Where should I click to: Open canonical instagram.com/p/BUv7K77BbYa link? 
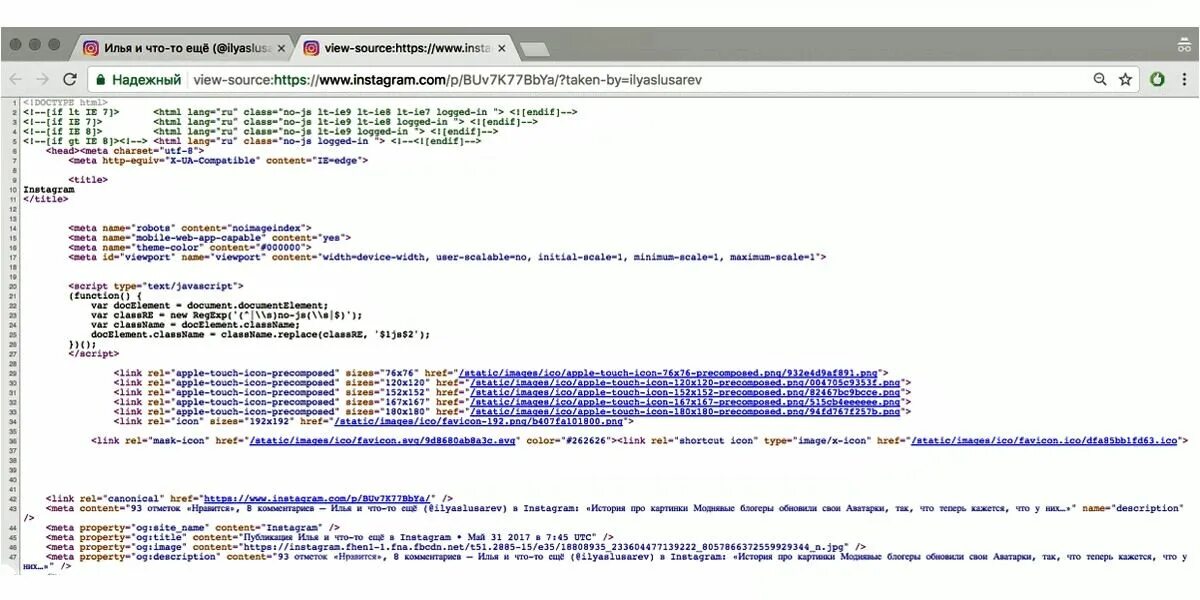[317, 498]
